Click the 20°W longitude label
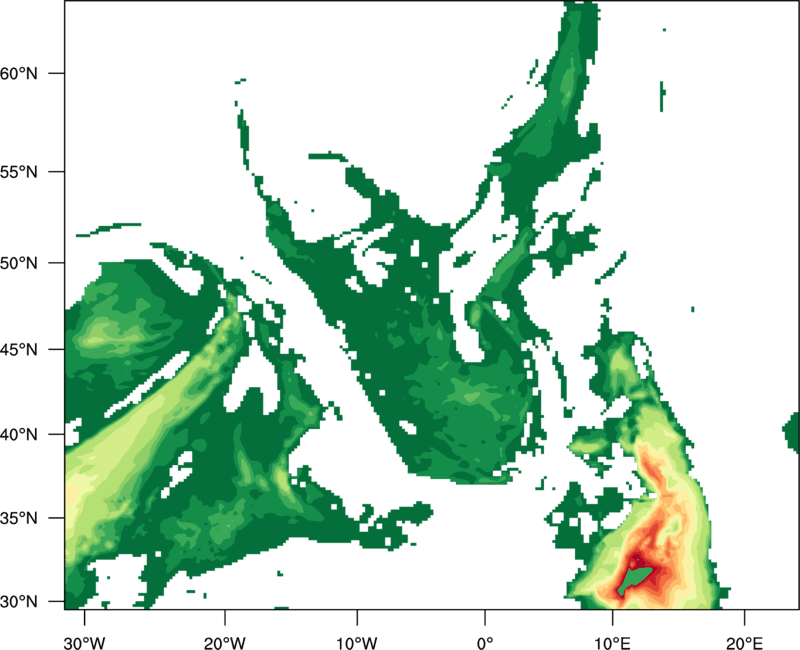This screenshot has width=800, height=650. click(225, 643)
